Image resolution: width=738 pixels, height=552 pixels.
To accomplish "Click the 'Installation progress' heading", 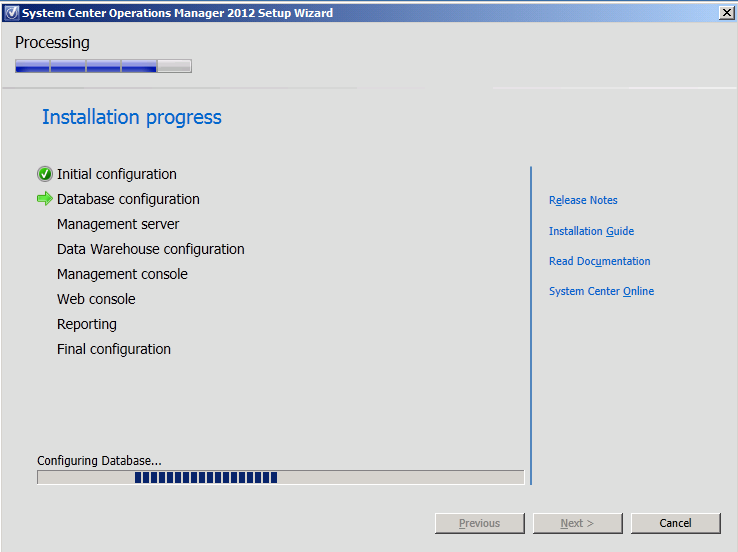I will click(x=132, y=117).
